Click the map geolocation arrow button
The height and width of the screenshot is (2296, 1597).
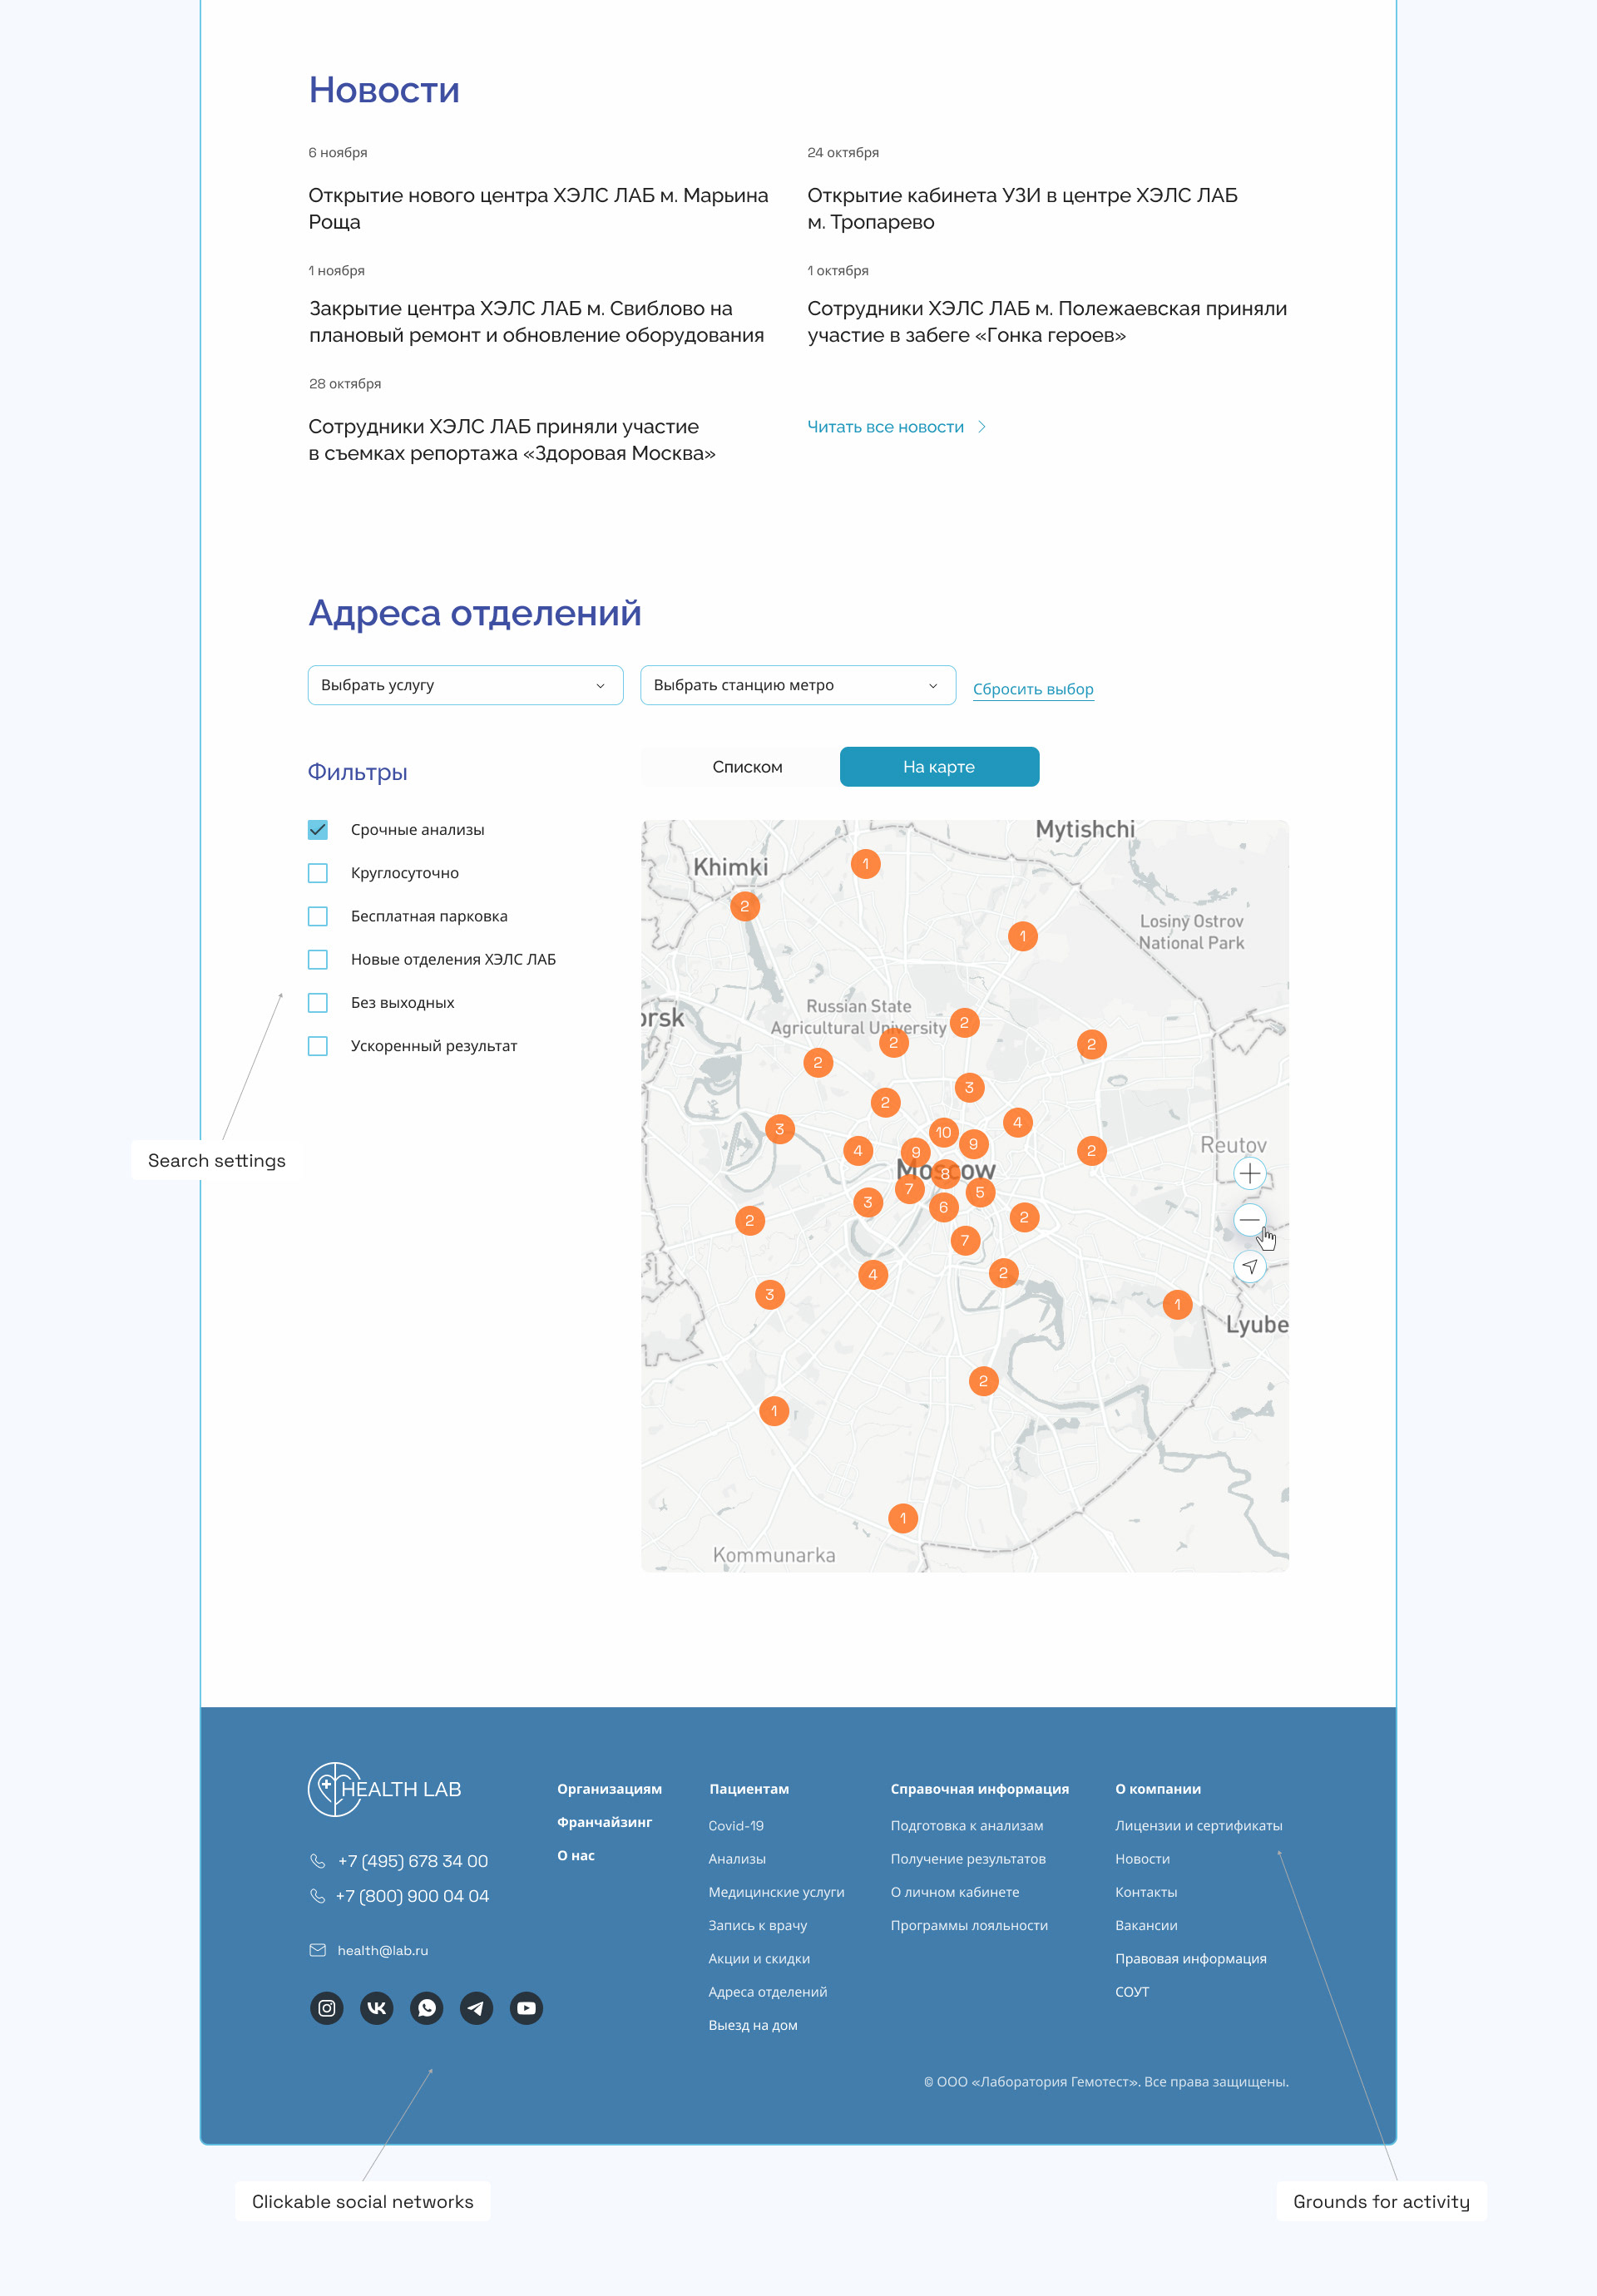(1249, 1267)
